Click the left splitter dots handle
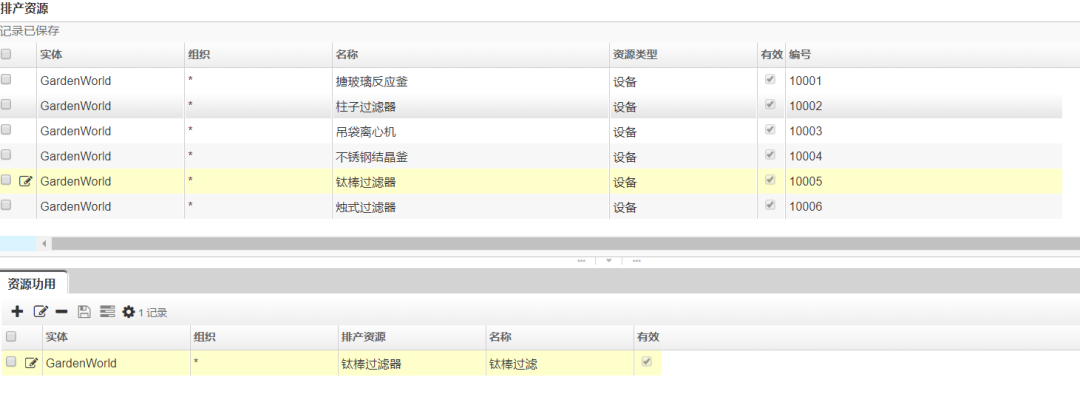The width and height of the screenshot is (1080, 394). point(581,261)
